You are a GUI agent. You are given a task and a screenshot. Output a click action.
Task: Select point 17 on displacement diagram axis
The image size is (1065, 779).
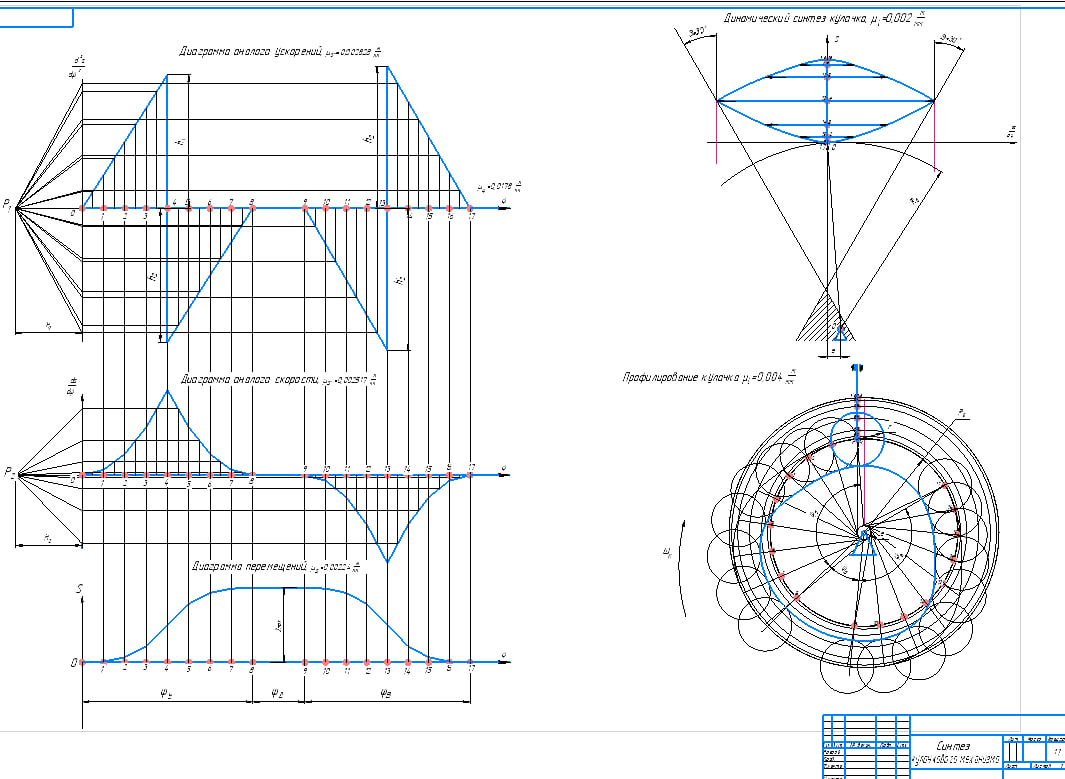click(470, 662)
